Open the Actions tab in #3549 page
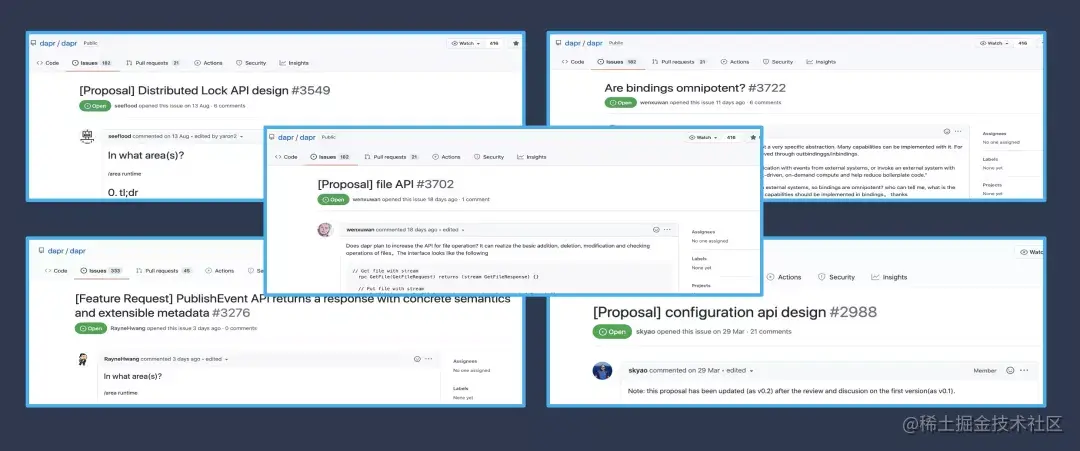The width and height of the screenshot is (1080, 451). pyautogui.click(x=209, y=63)
